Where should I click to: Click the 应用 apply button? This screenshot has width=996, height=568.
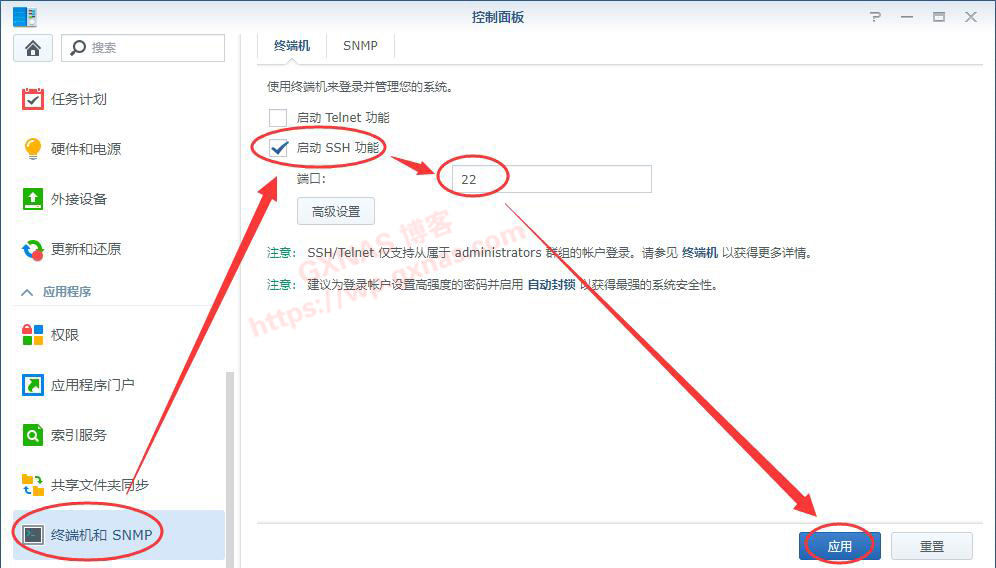(840, 546)
